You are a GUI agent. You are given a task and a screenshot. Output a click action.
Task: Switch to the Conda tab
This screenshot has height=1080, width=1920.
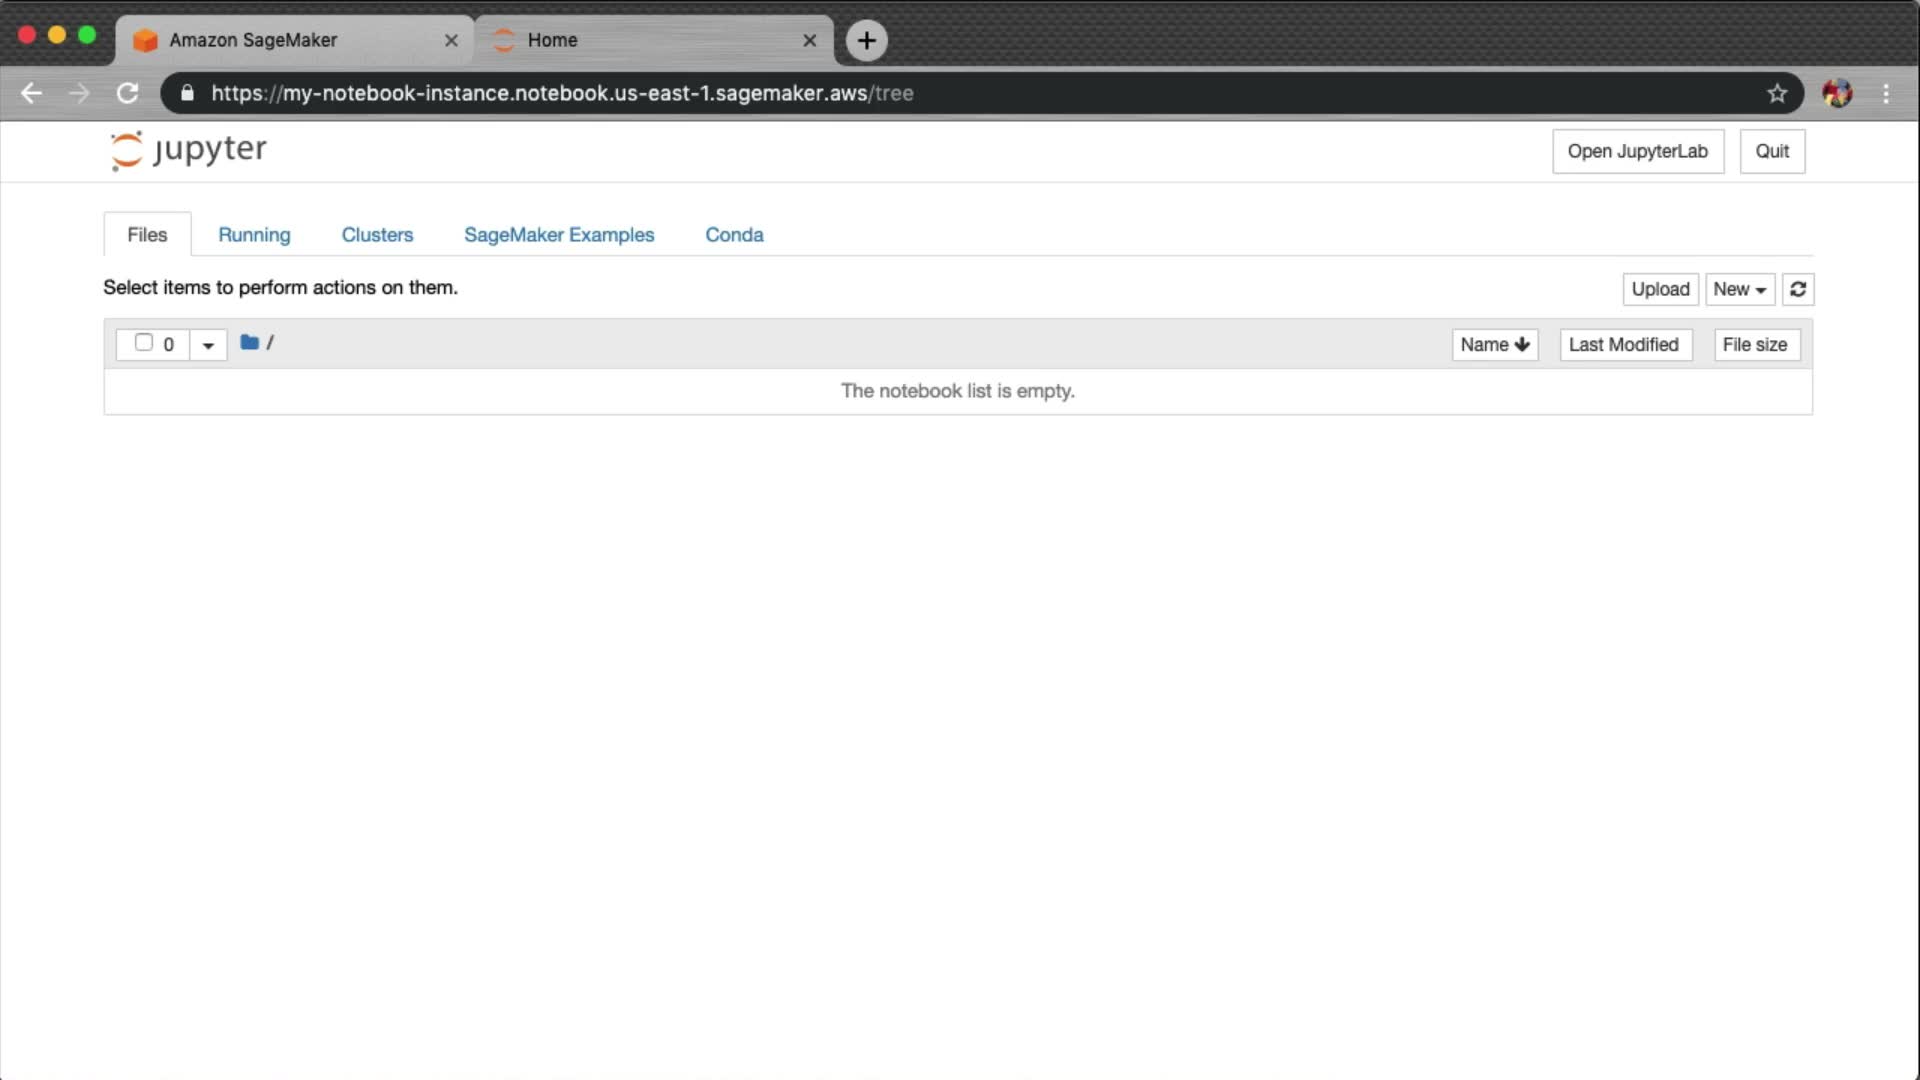(x=734, y=234)
